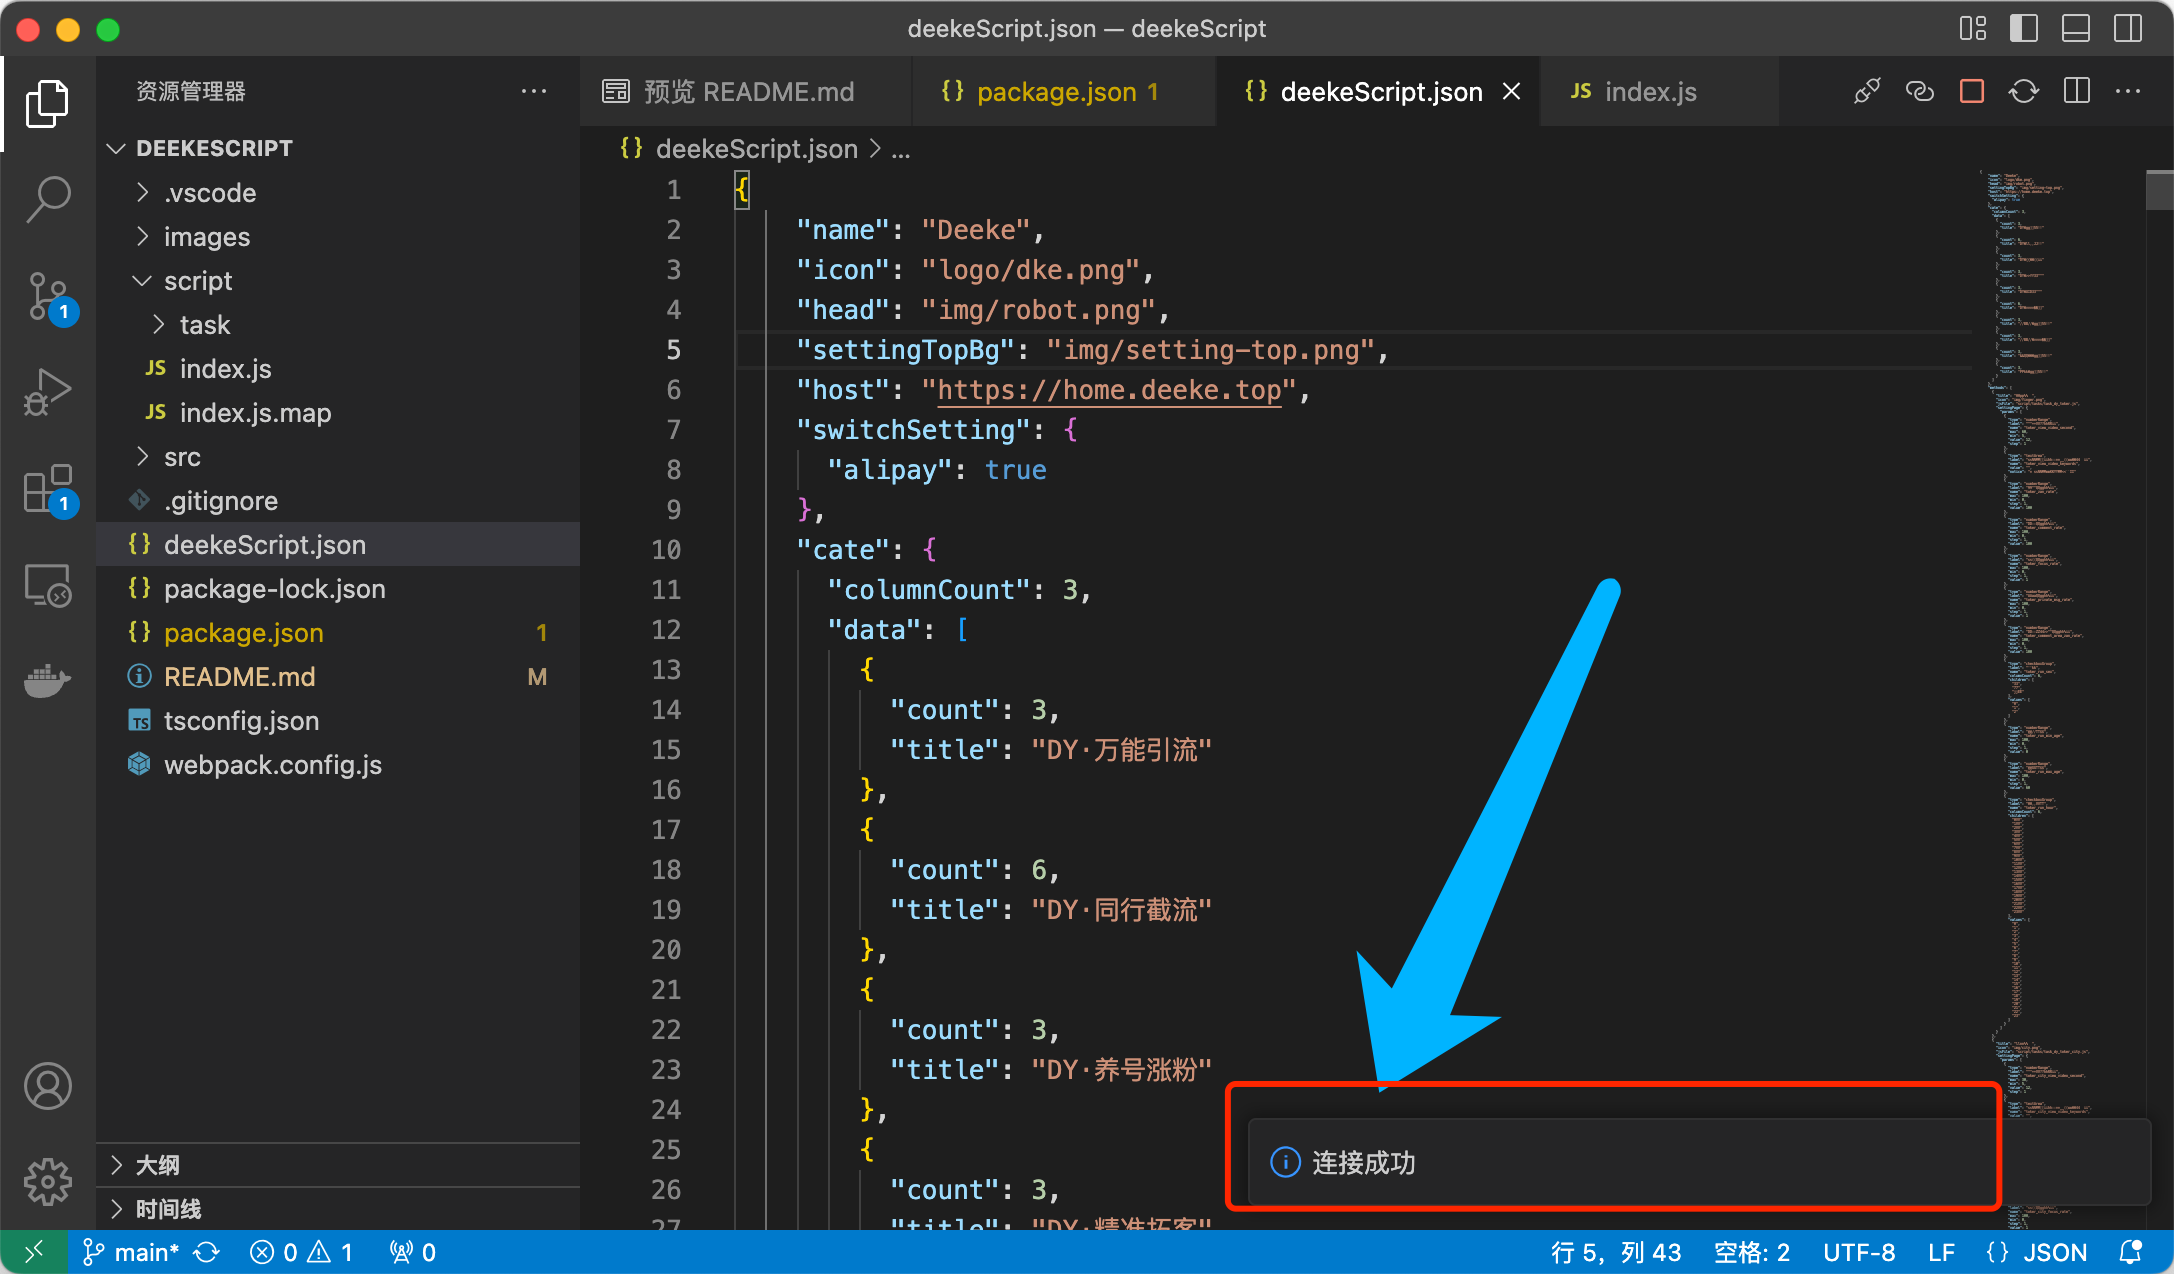Switch to the package.json tab
The image size is (2174, 1274).
tap(1056, 92)
